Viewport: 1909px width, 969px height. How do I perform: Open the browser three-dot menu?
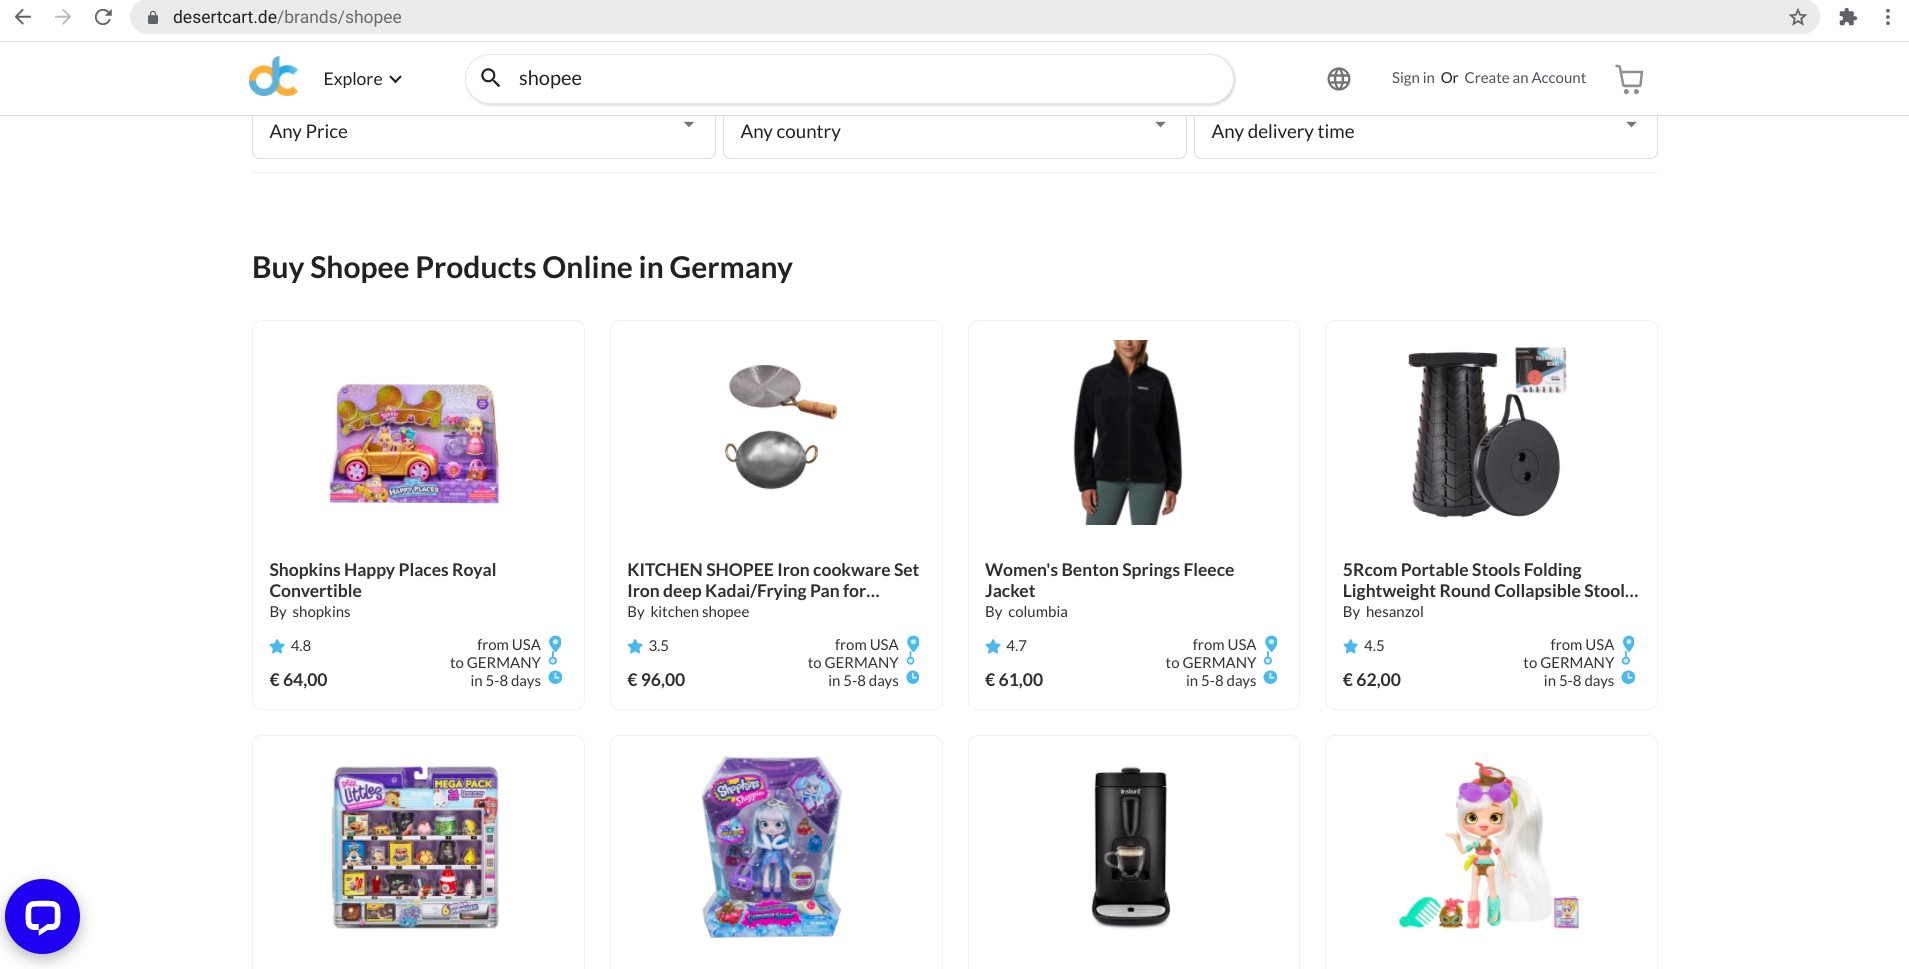1887,17
